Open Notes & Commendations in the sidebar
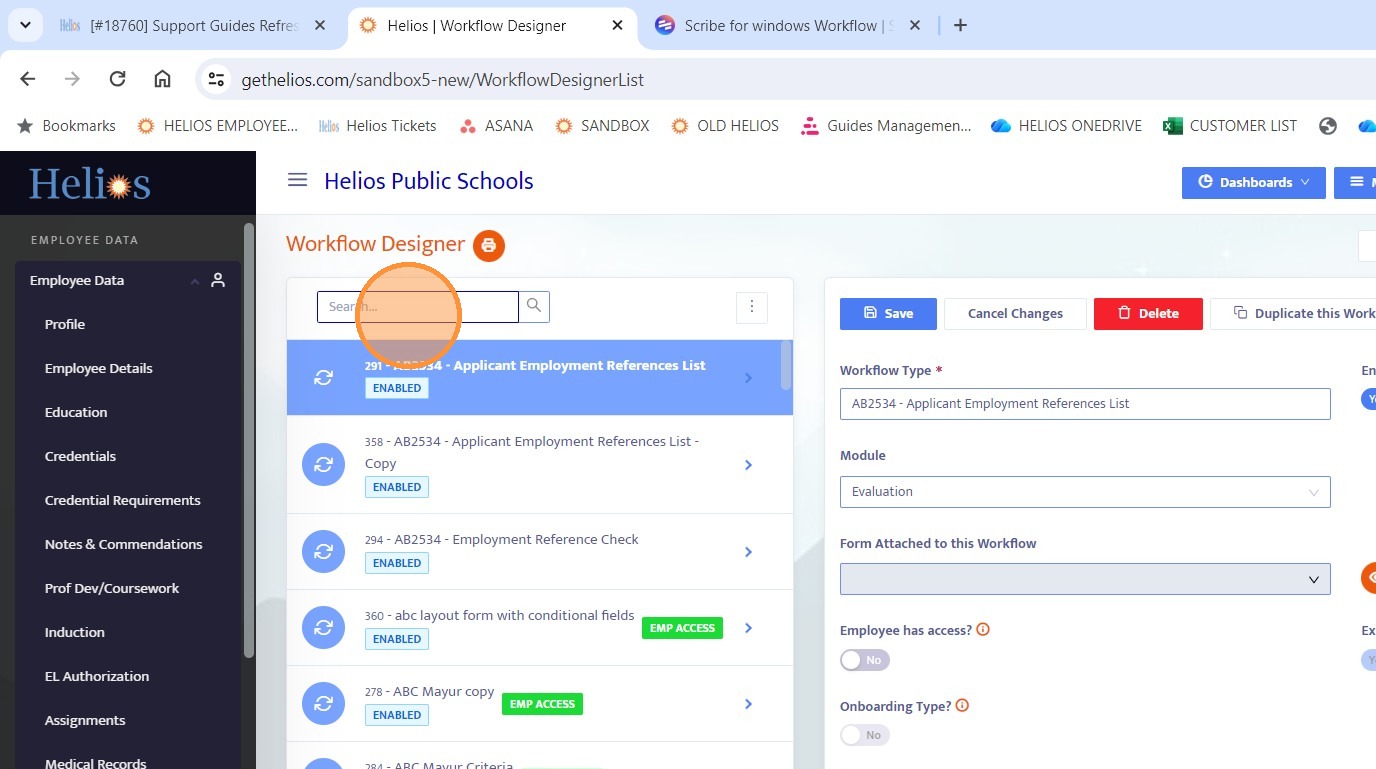Screen dimensions: 1376x769 point(124,544)
